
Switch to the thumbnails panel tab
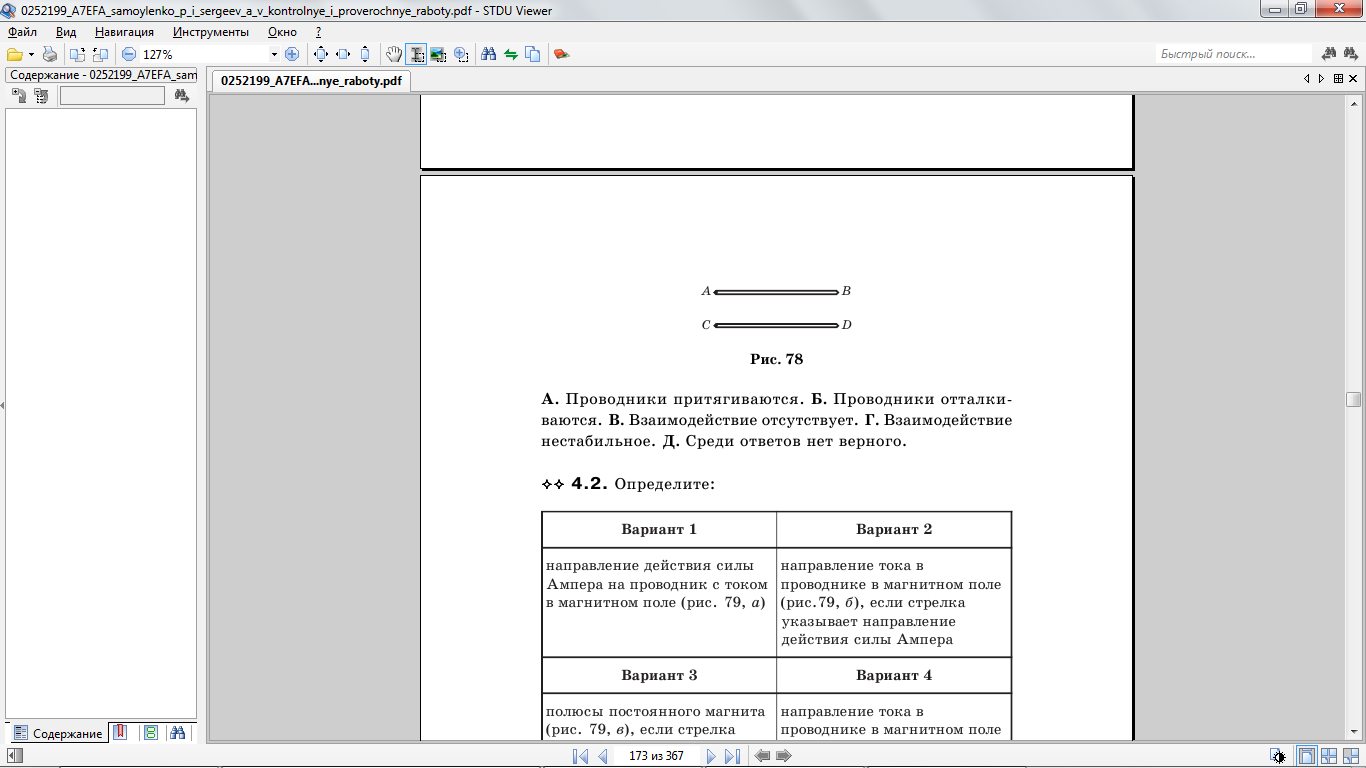150,733
